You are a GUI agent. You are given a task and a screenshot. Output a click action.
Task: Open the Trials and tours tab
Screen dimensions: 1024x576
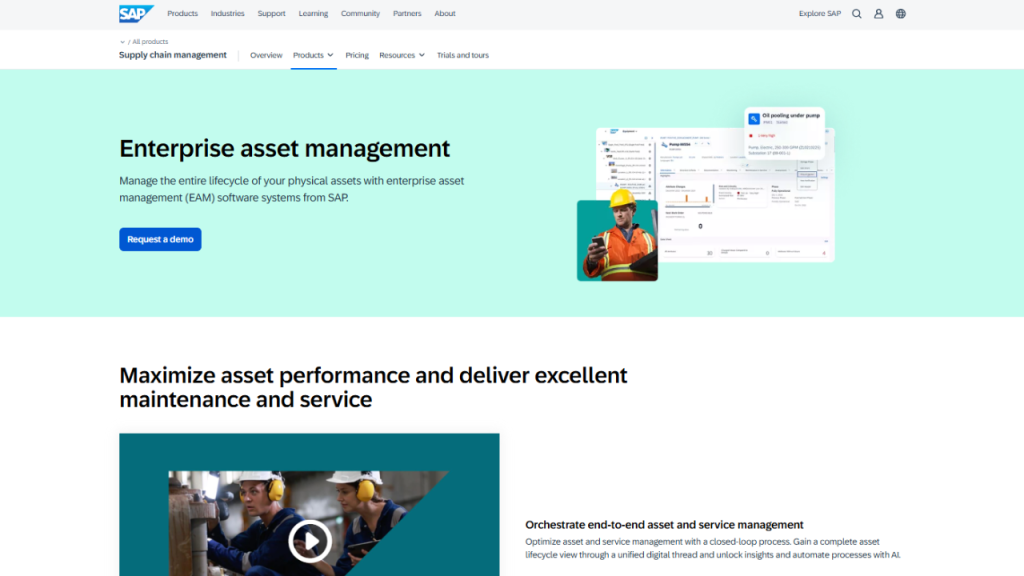(462, 55)
